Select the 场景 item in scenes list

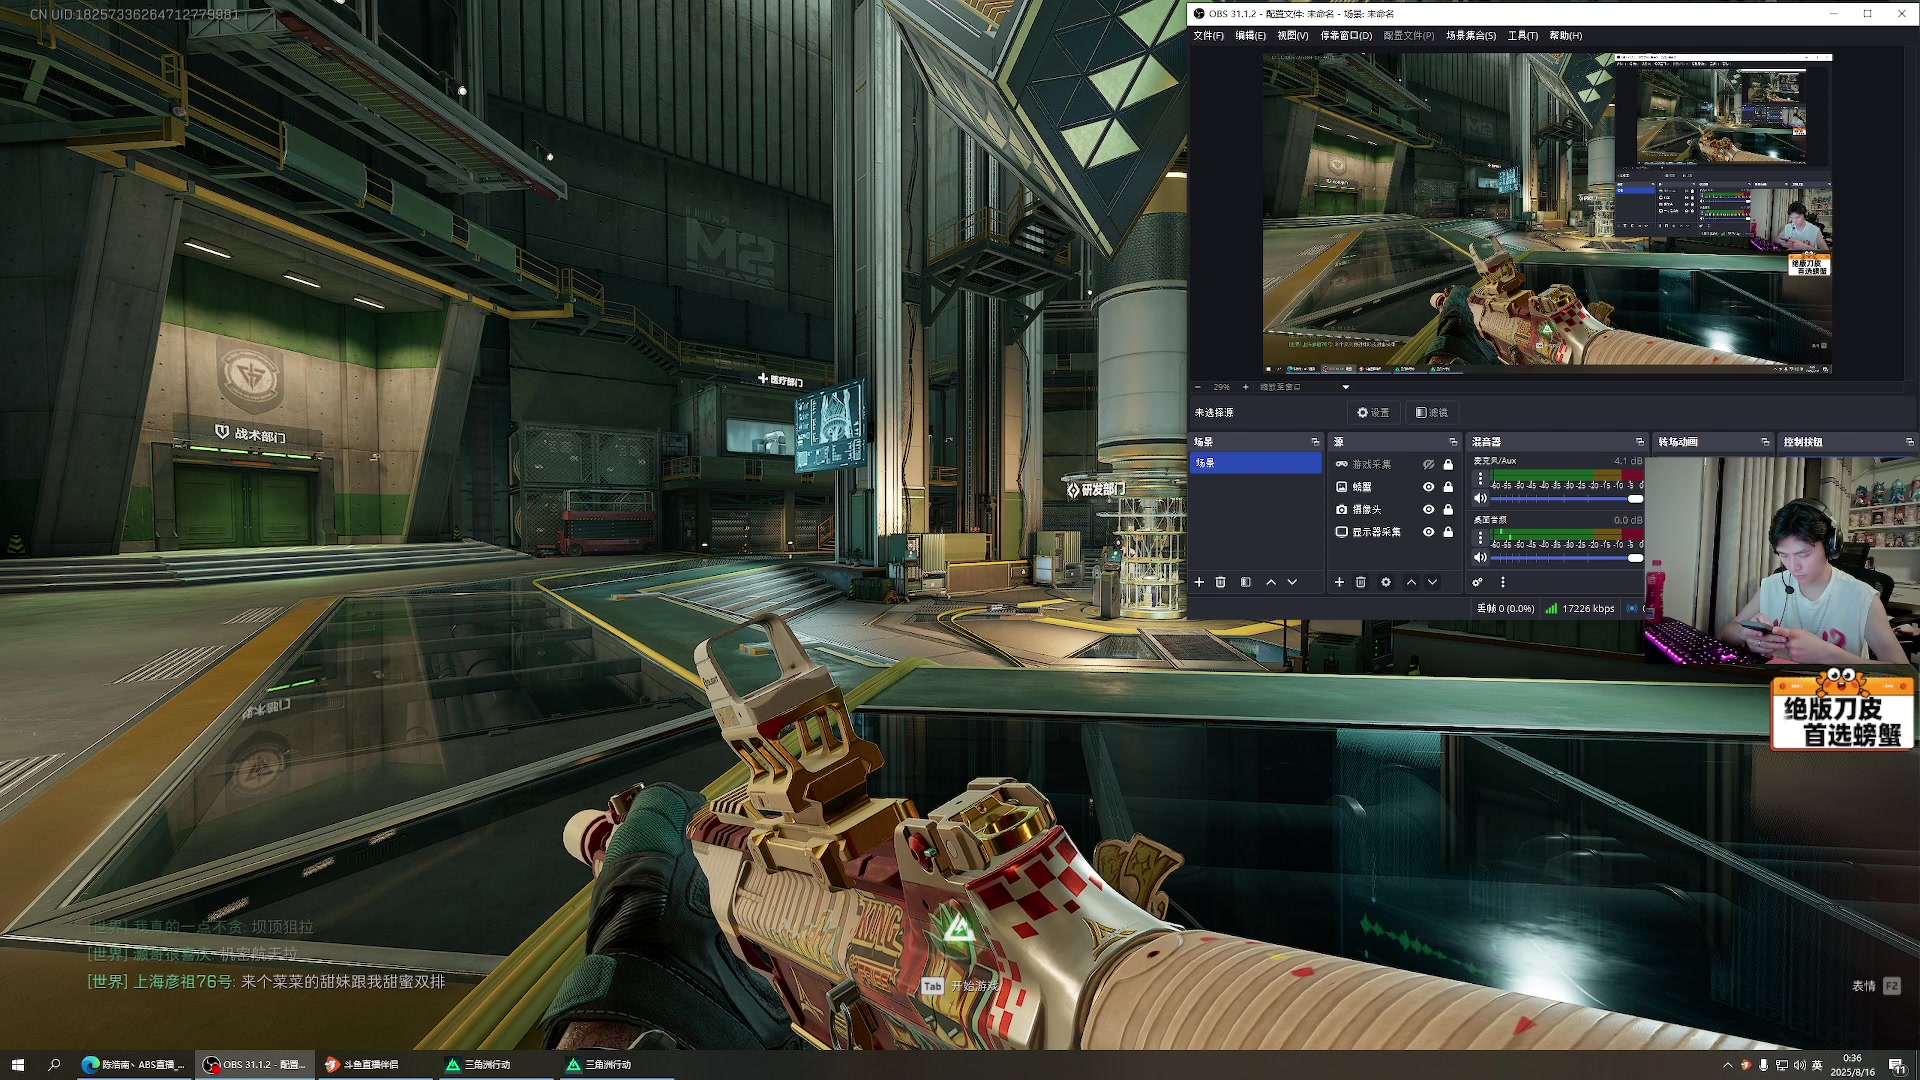click(x=1255, y=463)
